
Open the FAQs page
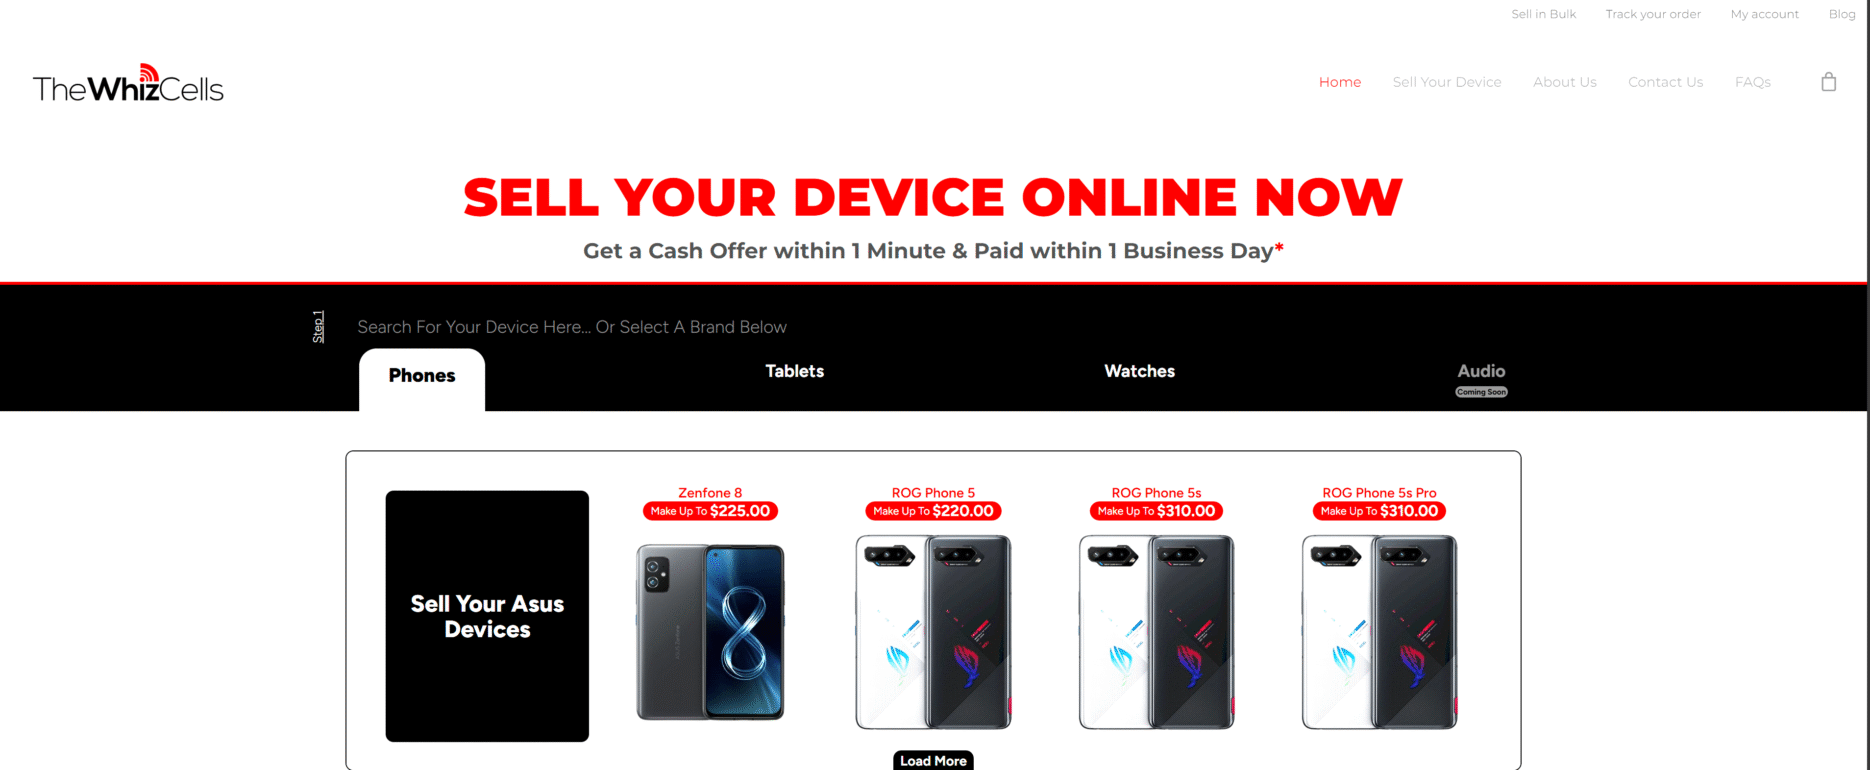[1753, 82]
